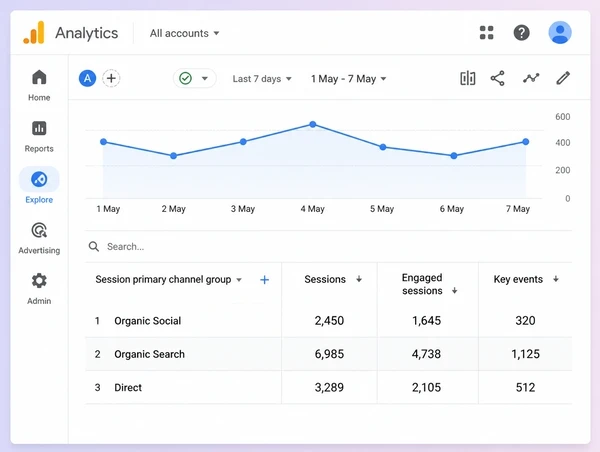Sort by Key events column arrow
600x452 pixels.
pos(556,279)
